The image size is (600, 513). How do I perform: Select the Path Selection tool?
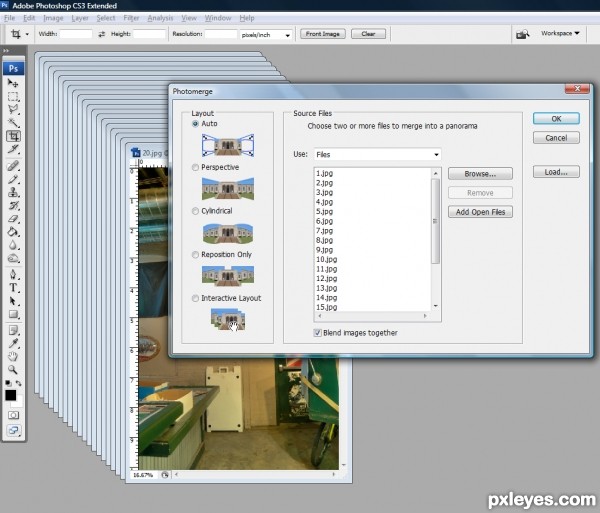coord(13,301)
